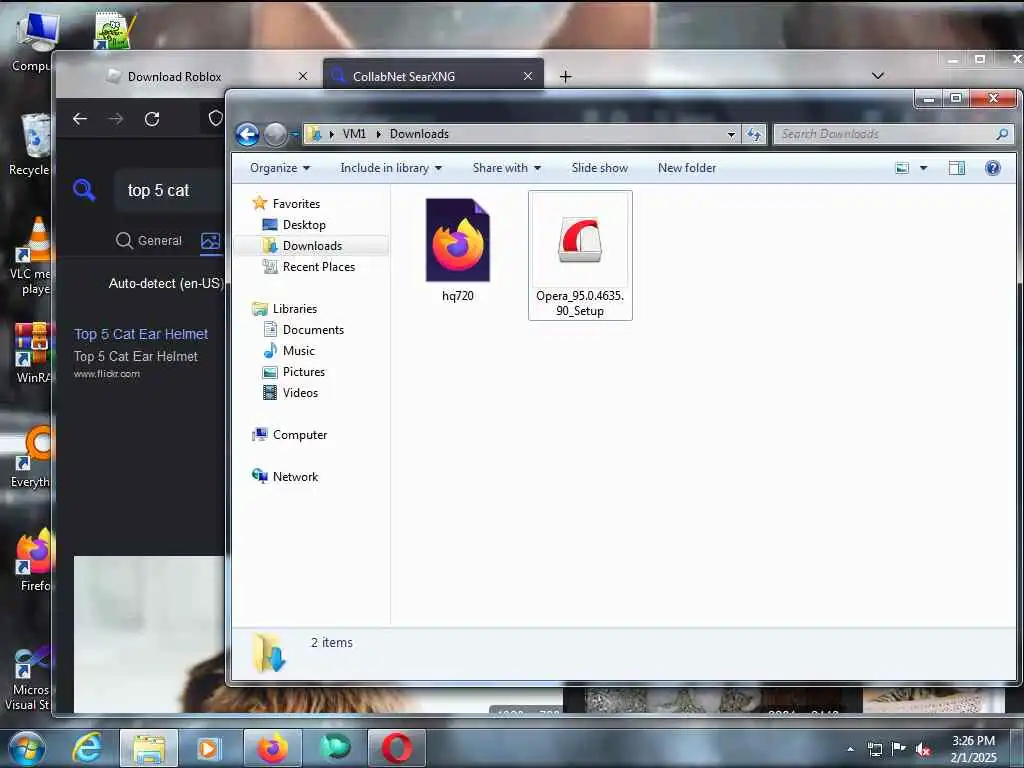The image size is (1024, 768).
Task: Click the browser's forward arrow
Action: tap(116, 119)
